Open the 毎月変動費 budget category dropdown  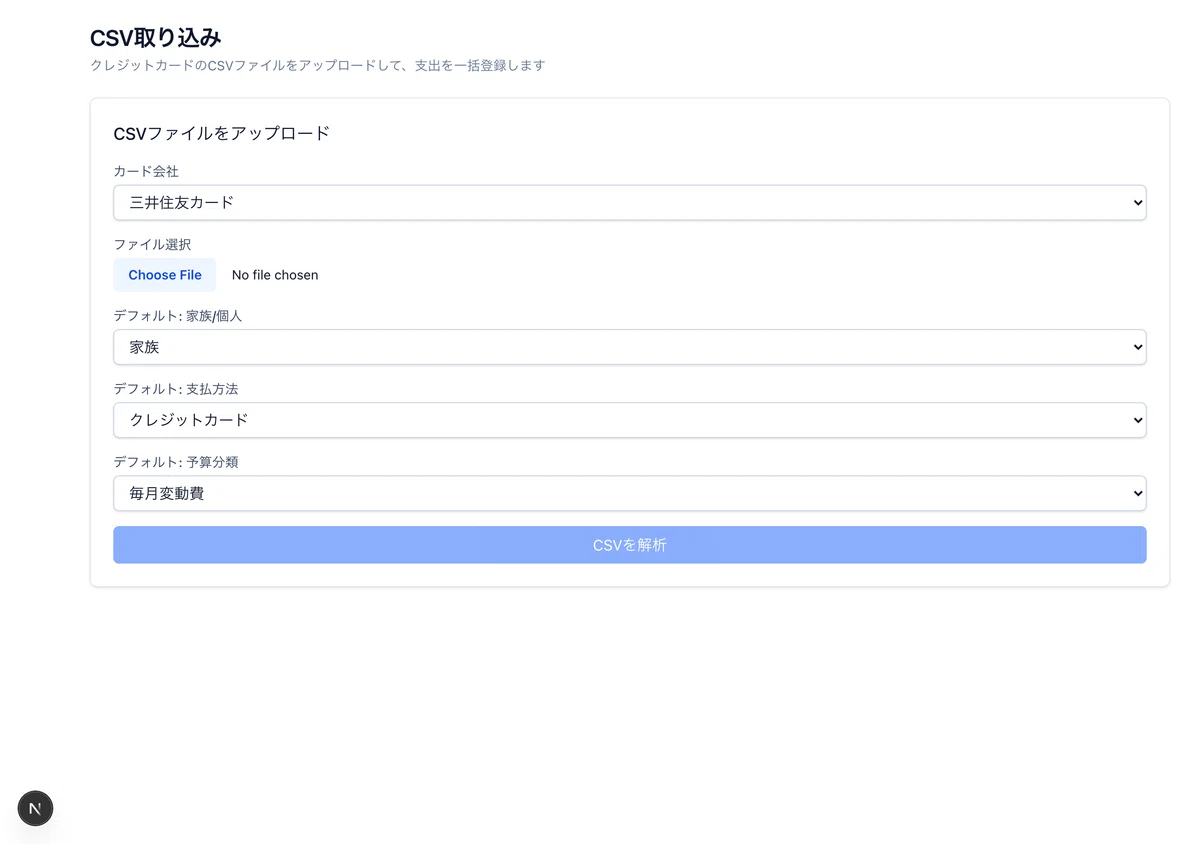(x=630, y=493)
